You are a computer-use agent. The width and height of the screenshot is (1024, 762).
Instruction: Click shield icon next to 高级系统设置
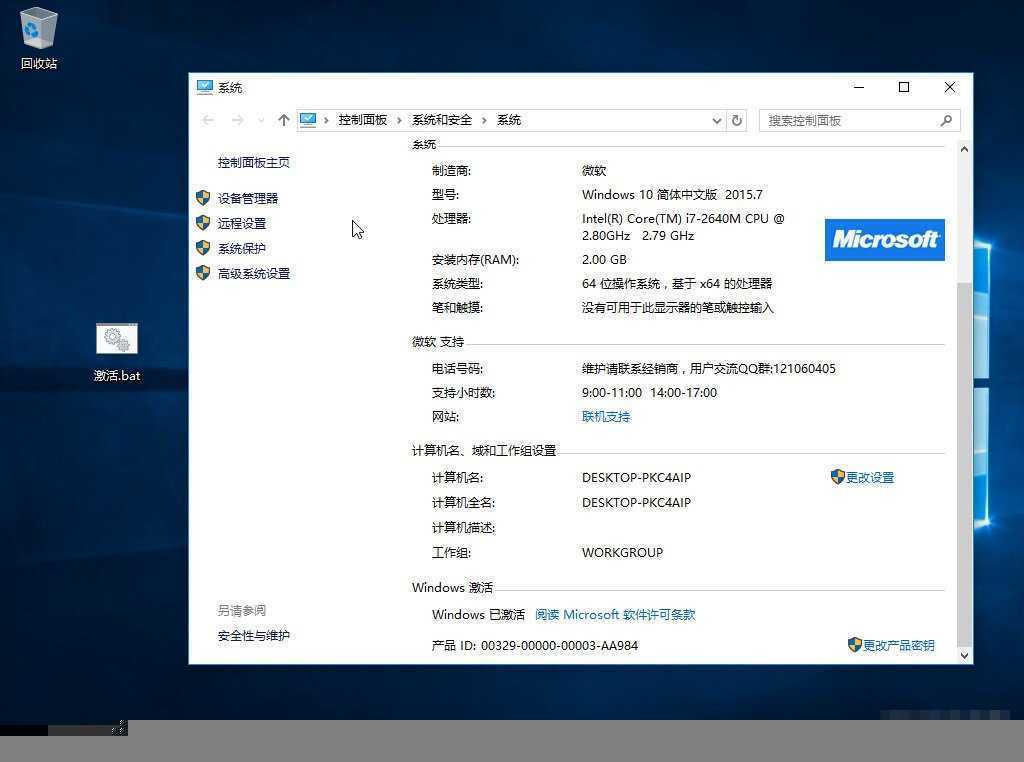203,273
